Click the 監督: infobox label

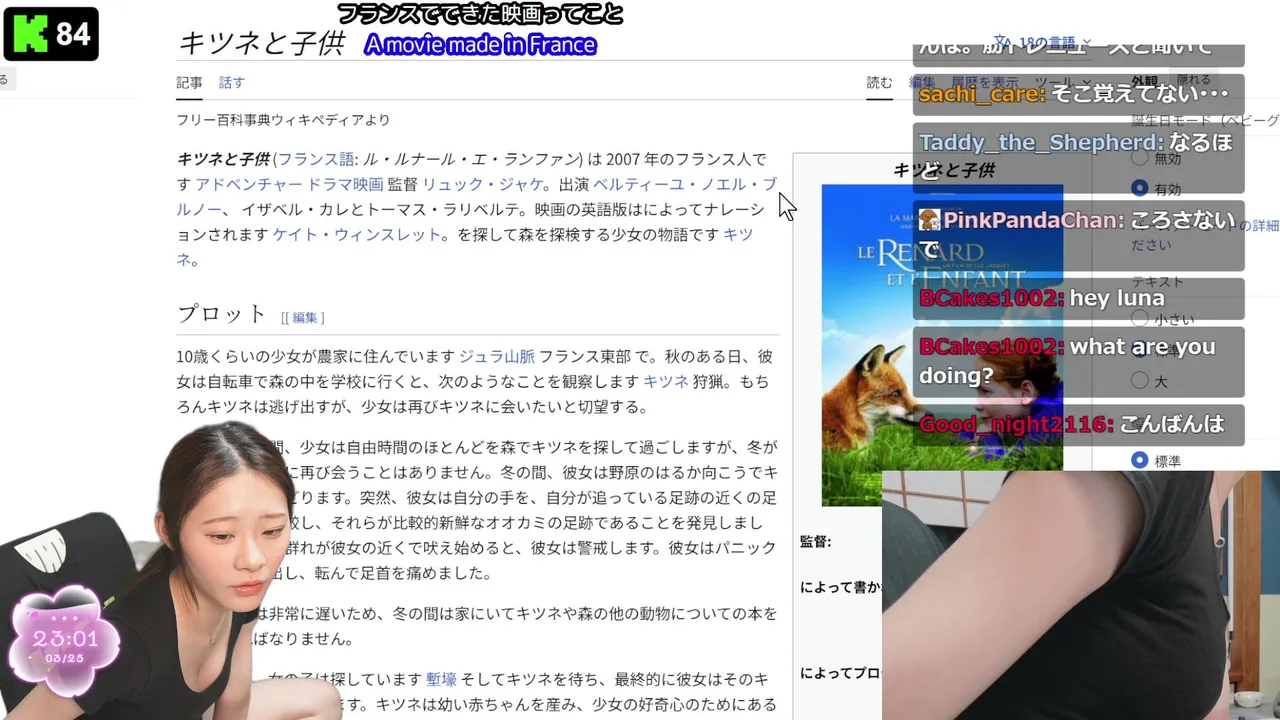tap(815, 541)
